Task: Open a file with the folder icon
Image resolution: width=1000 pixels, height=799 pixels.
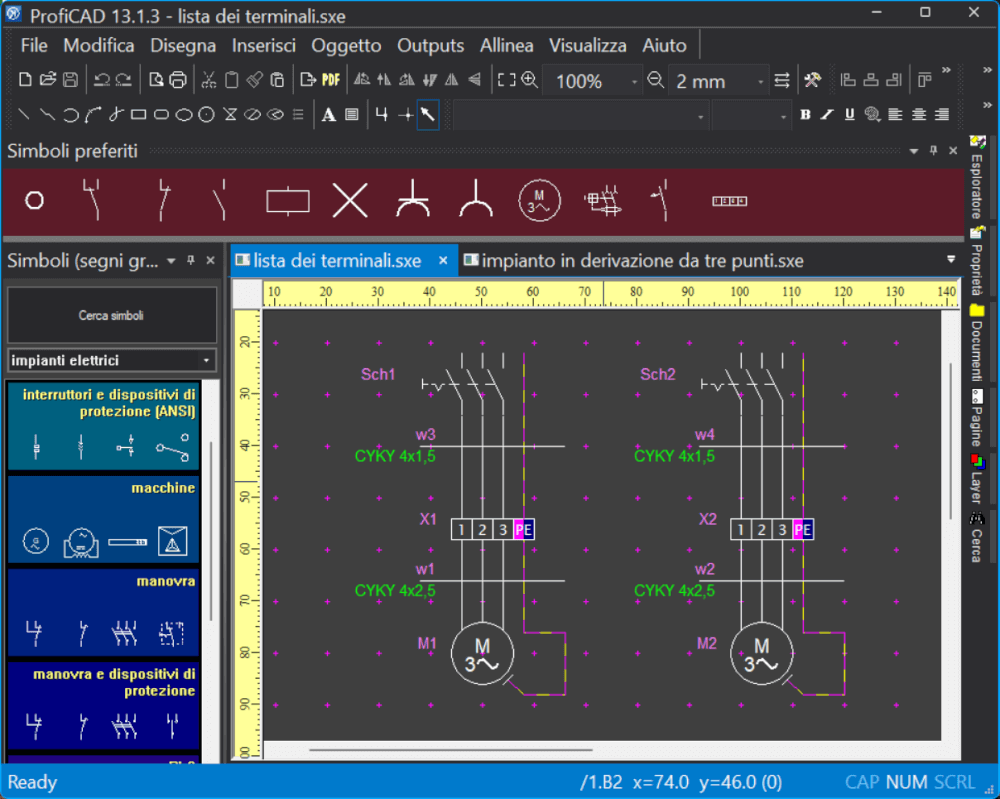Action: coord(48,80)
